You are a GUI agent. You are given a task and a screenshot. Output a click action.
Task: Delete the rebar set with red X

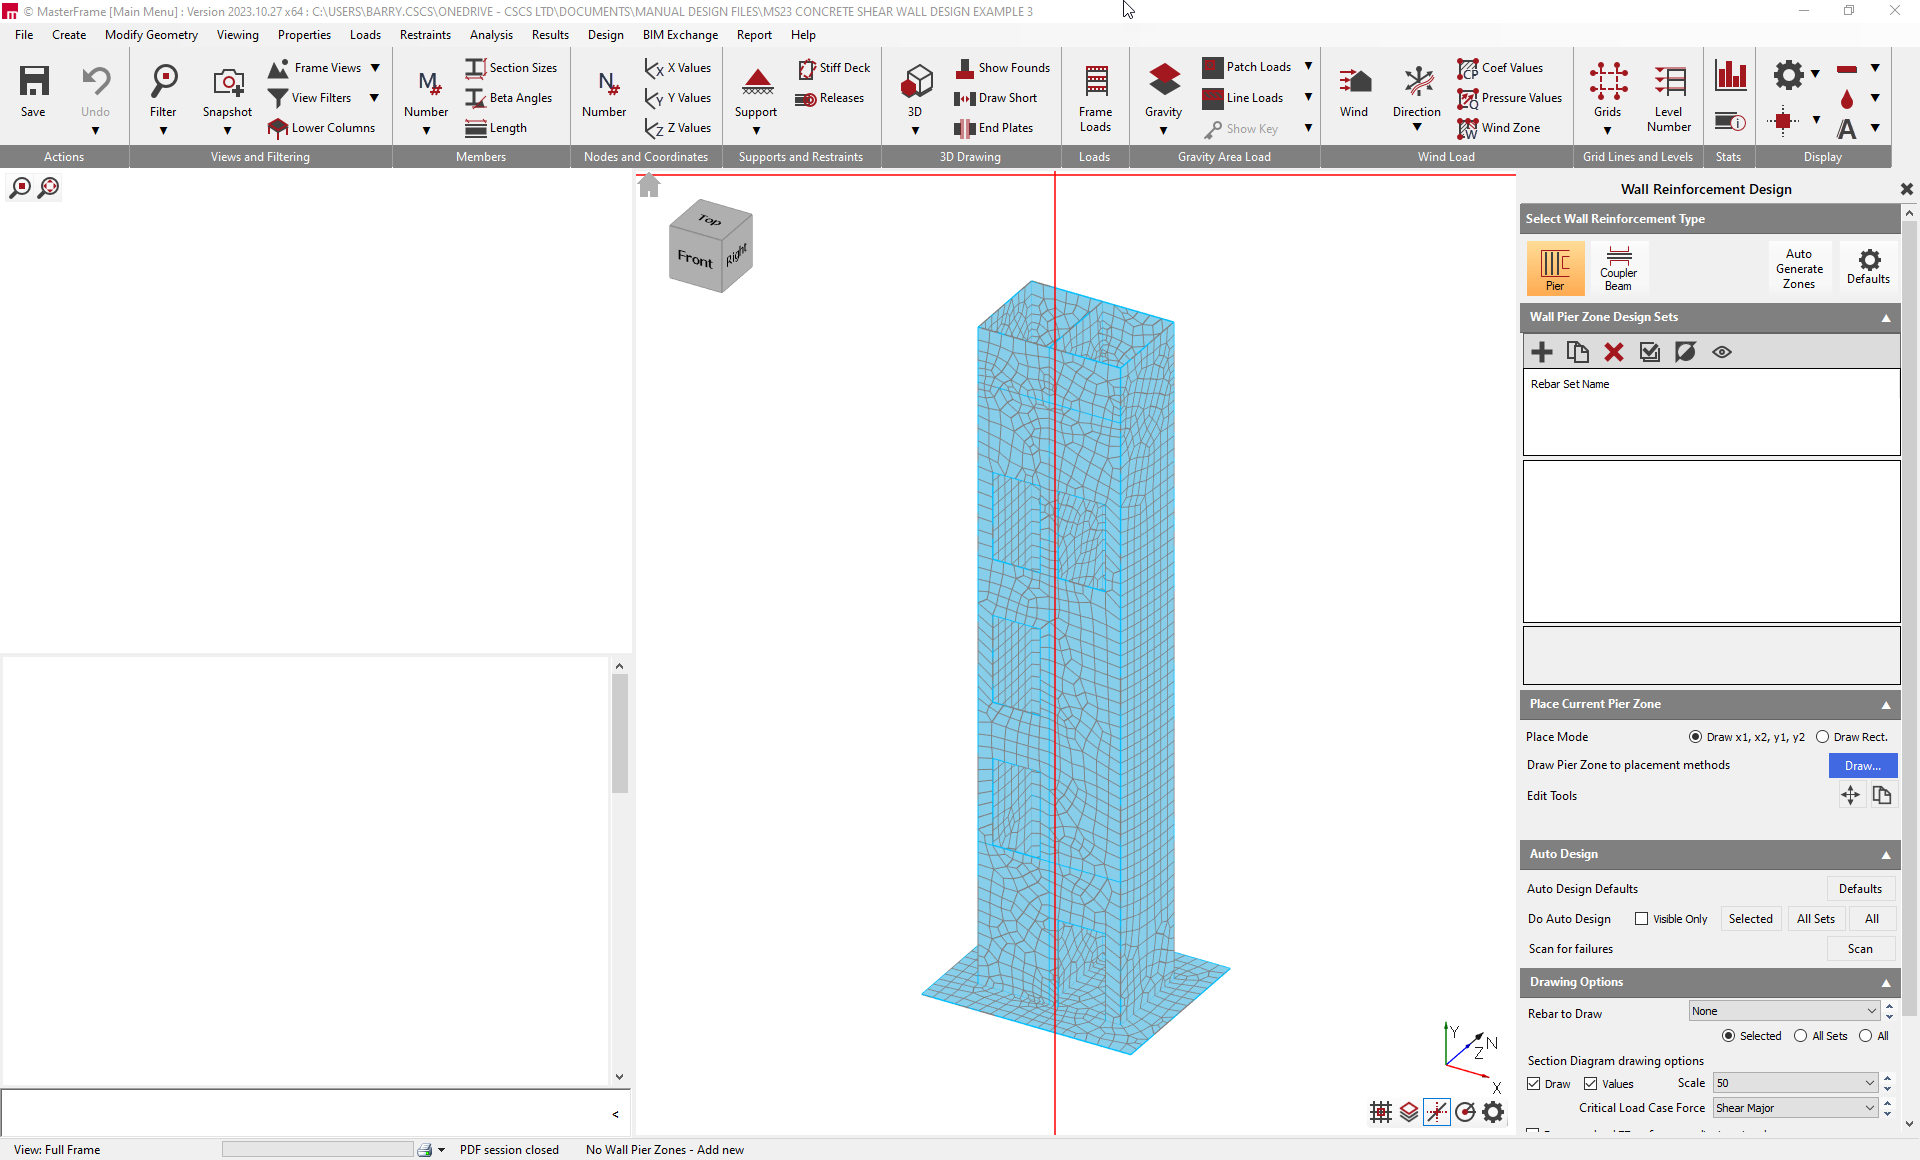click(1613, 352)
